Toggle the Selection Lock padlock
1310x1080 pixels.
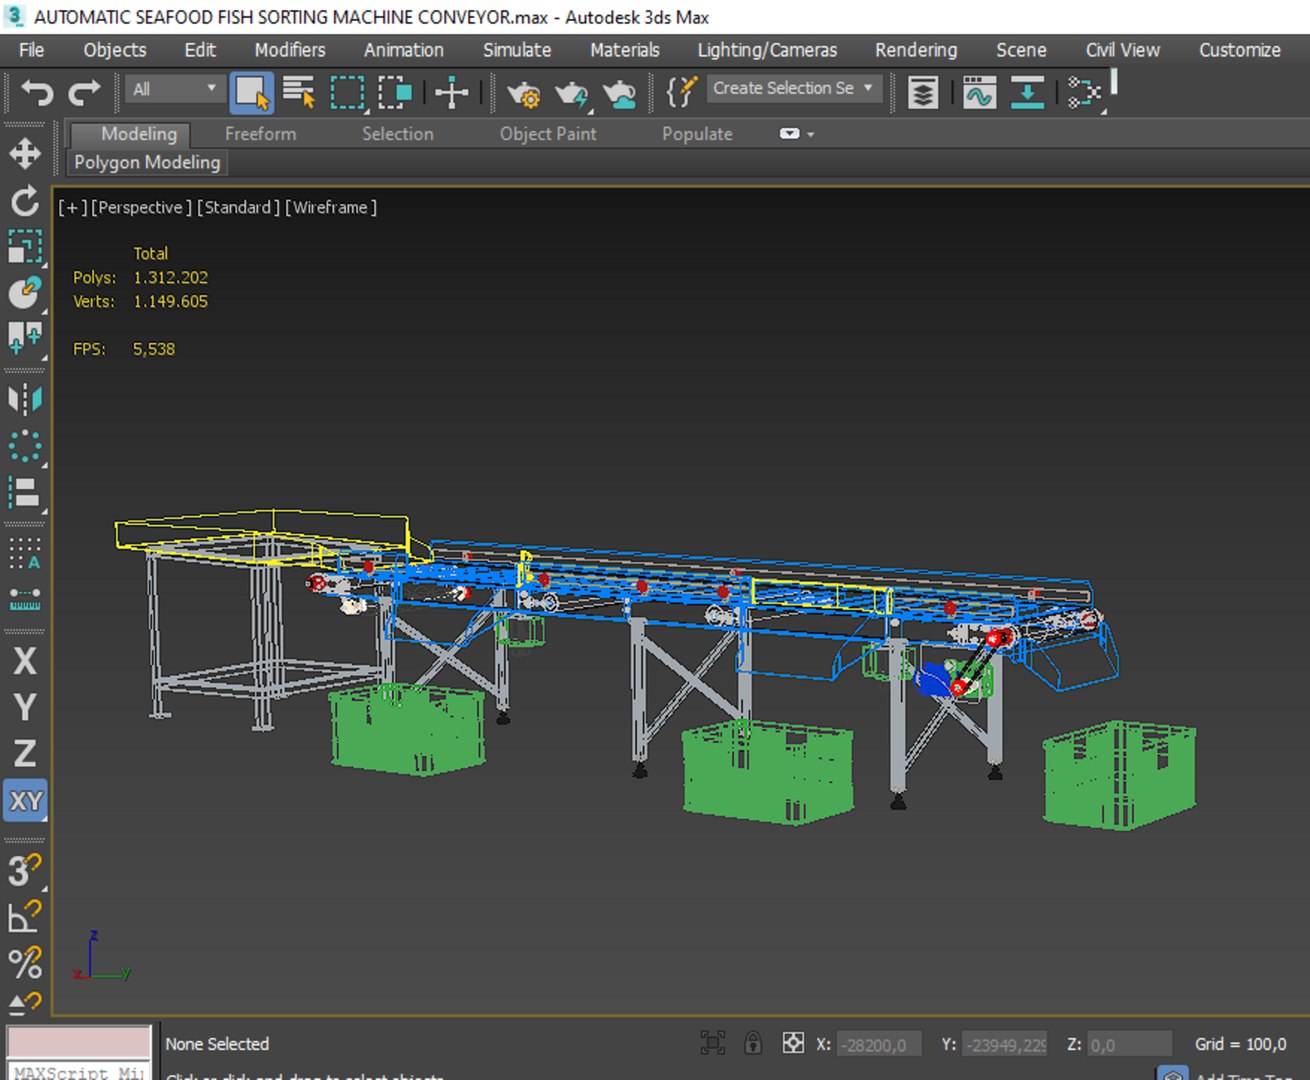[x=753, y=1043]
